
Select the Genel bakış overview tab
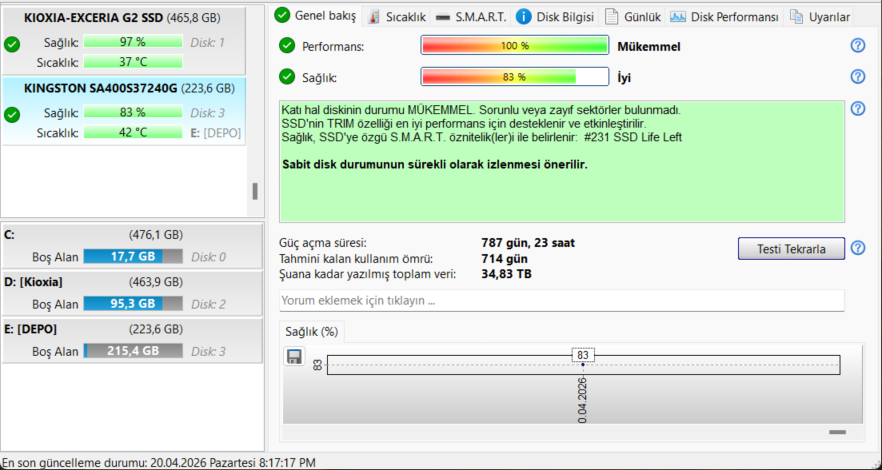pos(316,16)
